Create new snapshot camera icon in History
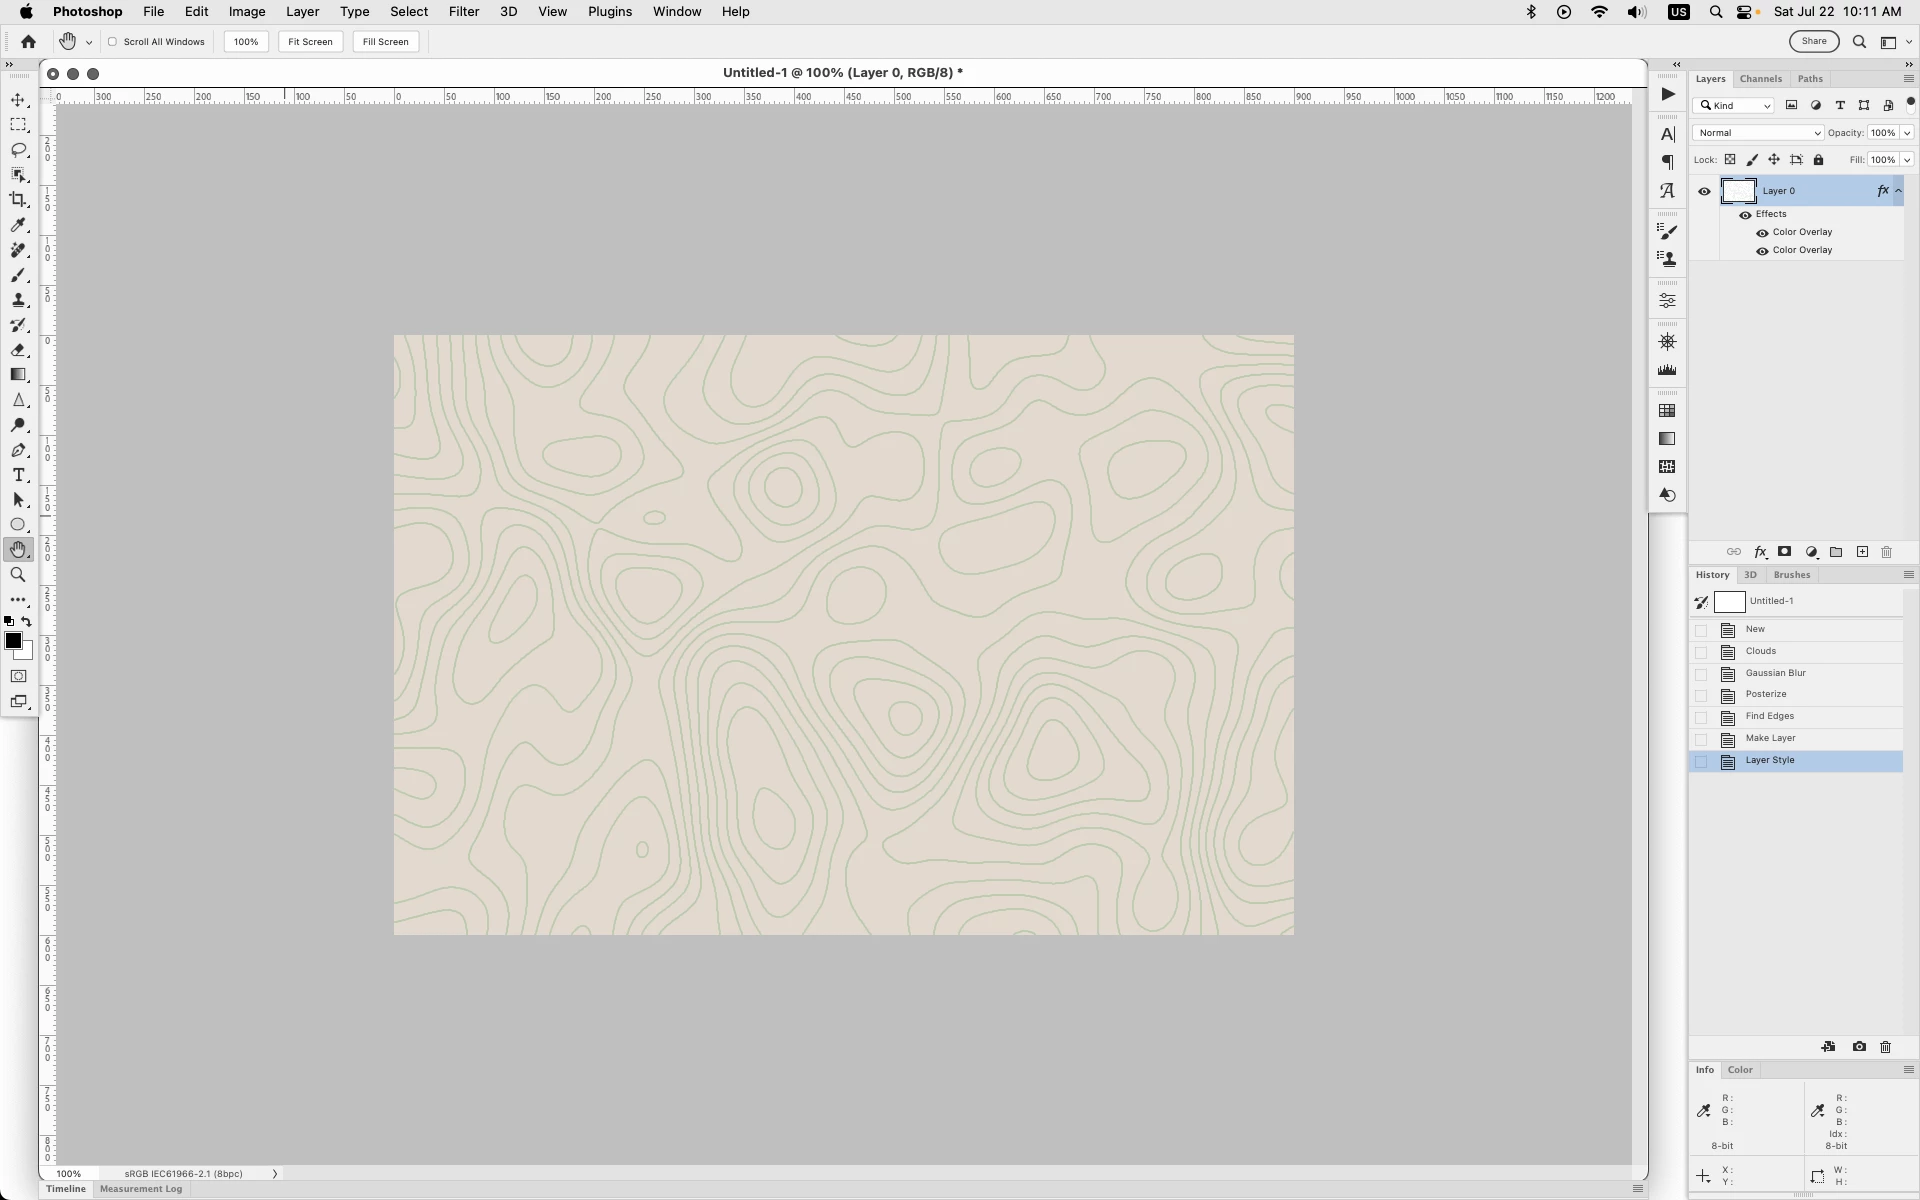 point(1859,1047)
